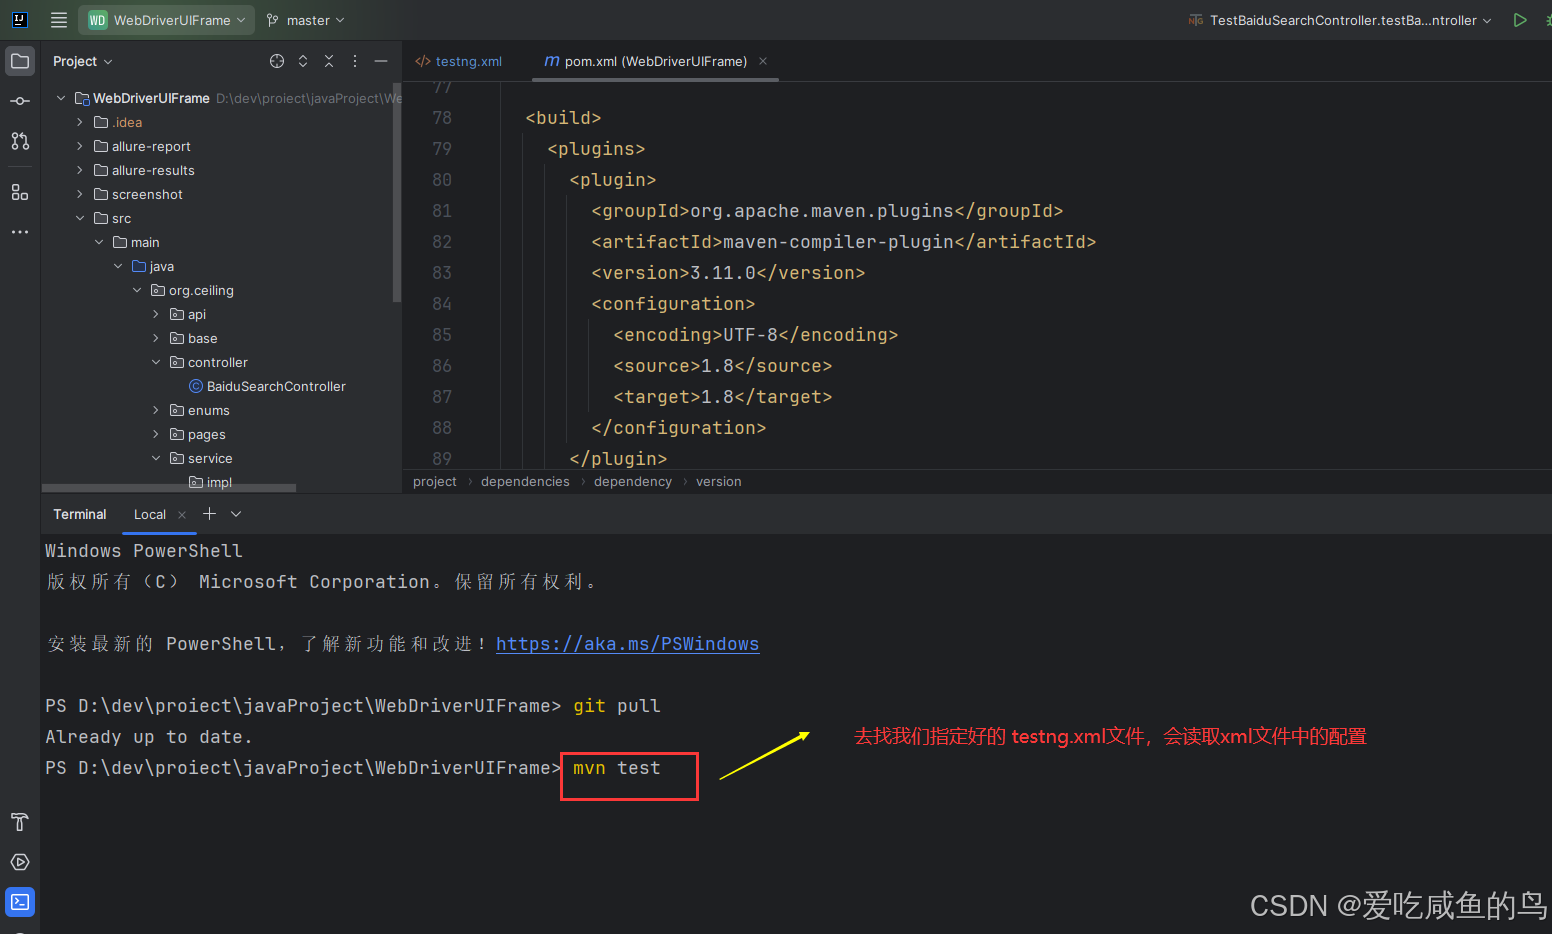Click Collapse All in the Project panel
Viewport: 1552px width, 934px height.
click(329, 61)
